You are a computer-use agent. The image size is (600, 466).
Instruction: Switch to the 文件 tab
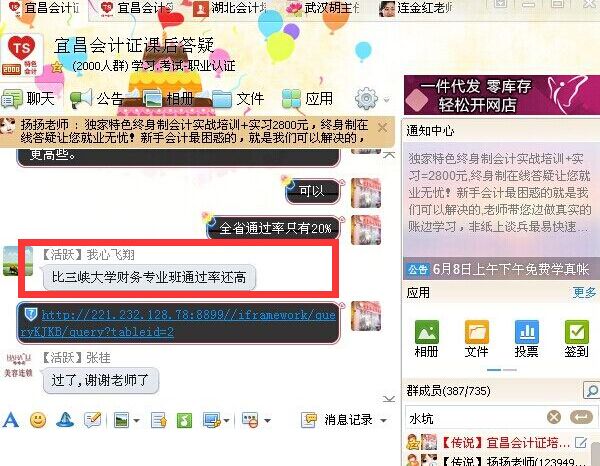(x=238, y=99)
